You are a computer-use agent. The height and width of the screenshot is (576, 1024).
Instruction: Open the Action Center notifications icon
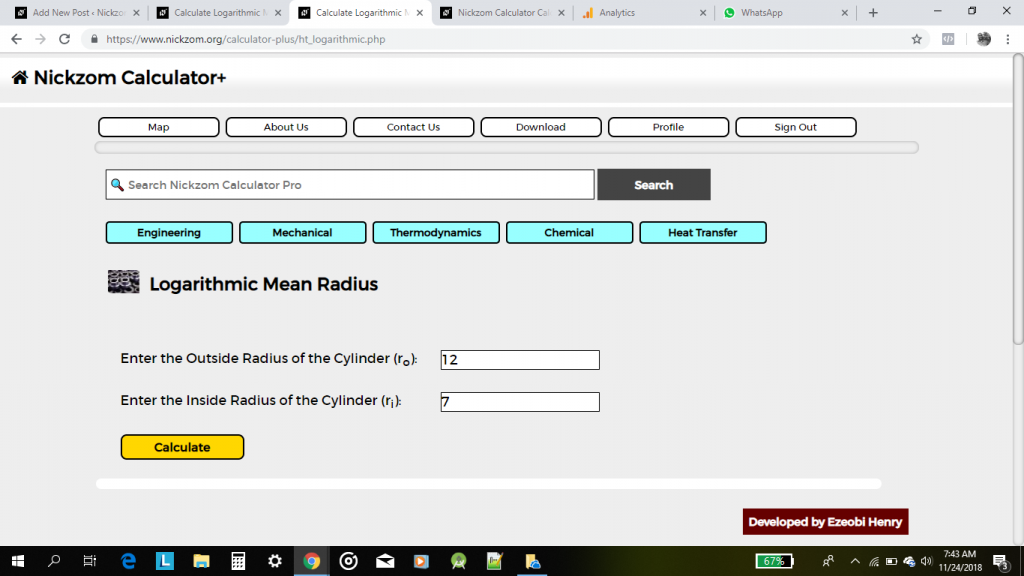point(1001,562)
